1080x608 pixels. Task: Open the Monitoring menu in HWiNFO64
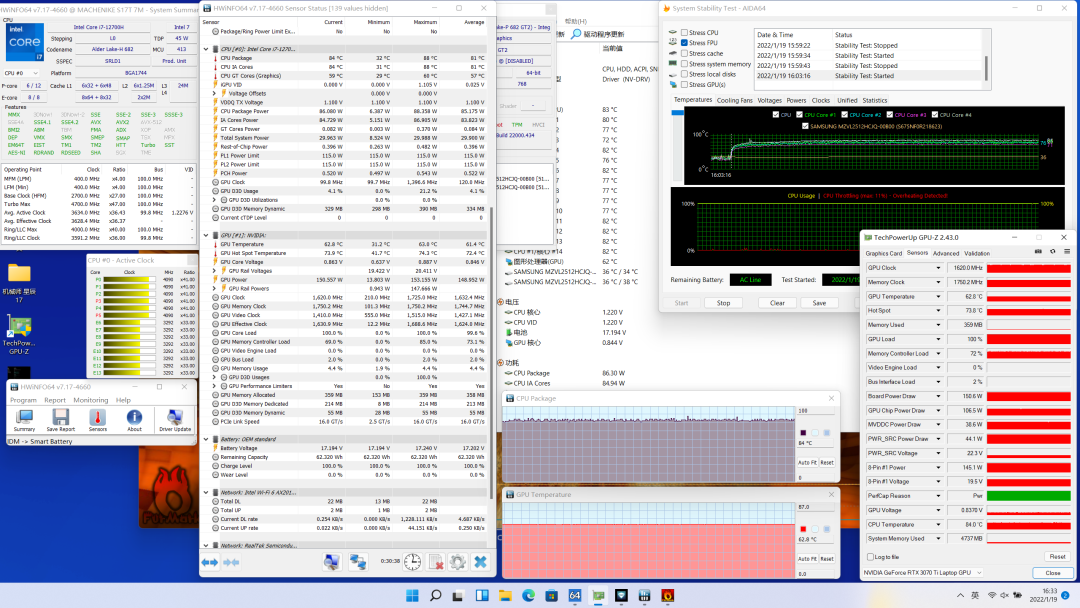click(90, 400)
